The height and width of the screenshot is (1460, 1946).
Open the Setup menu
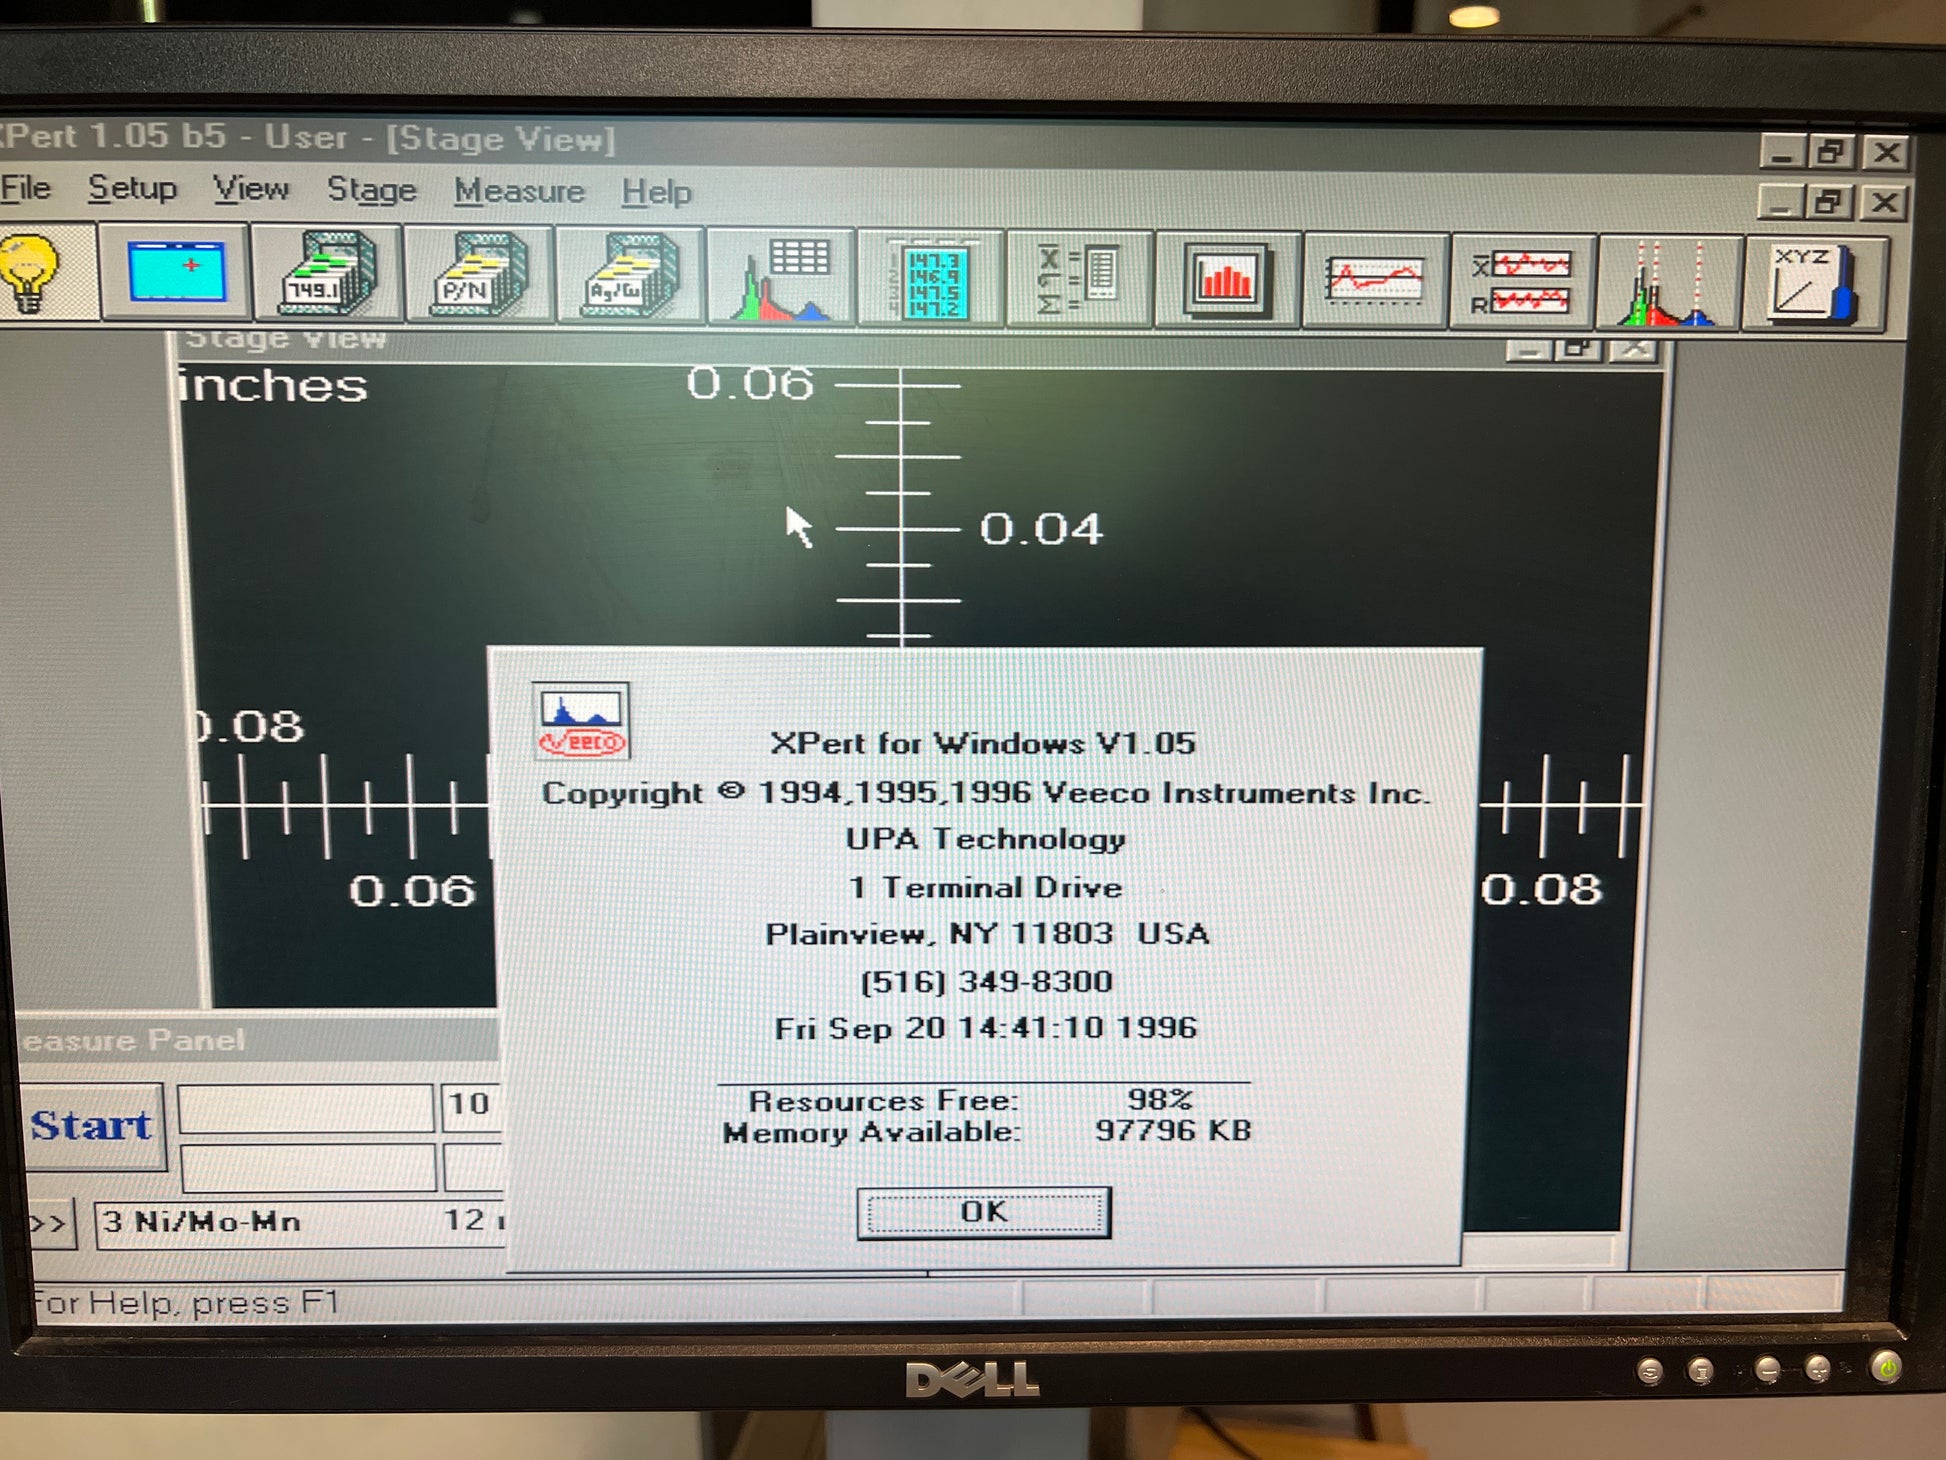[132, 188]
